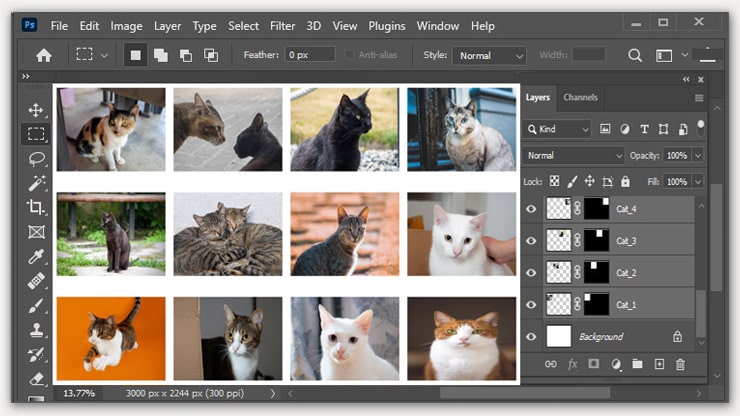This screenshot has height=416, width=740.
Task: Hide the Cat_4 layer
Action: pyautogui.click(x=531, y=209)
